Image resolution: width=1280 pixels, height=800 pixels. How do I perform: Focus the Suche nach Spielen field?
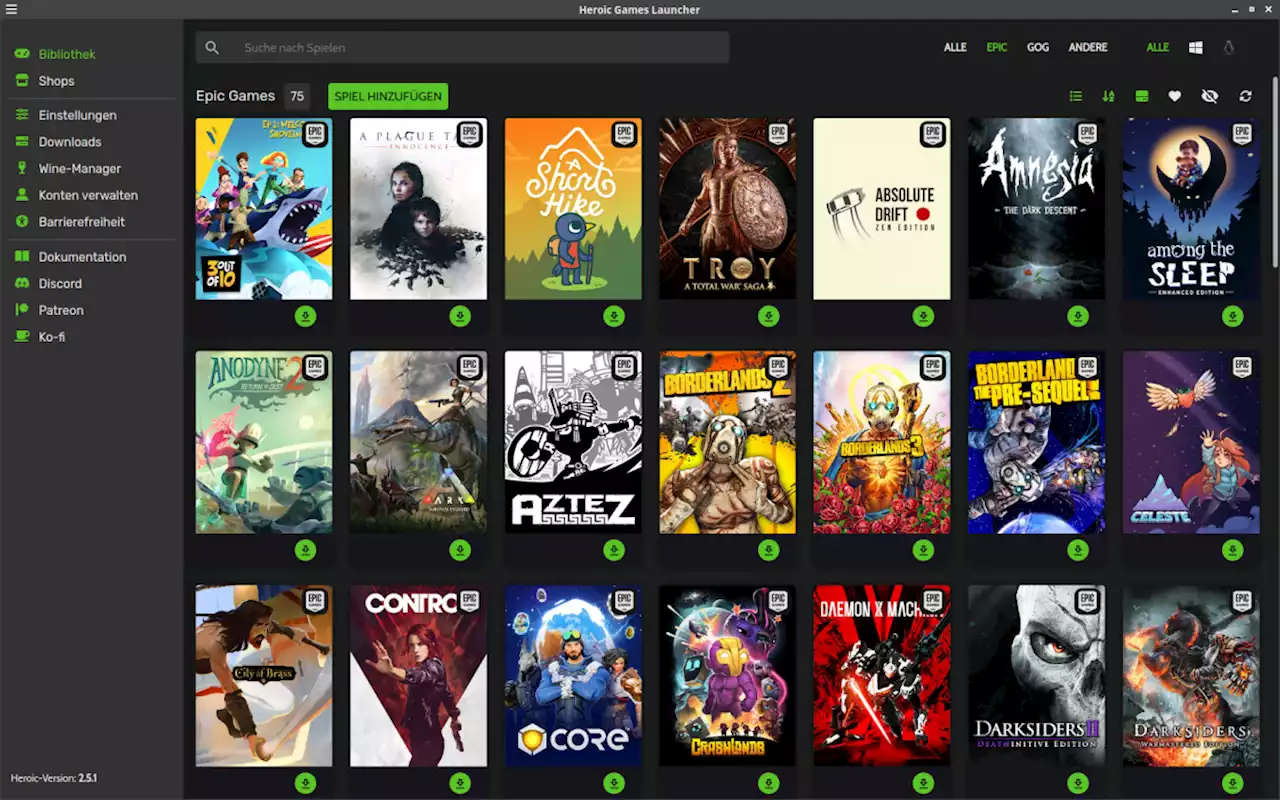(462, 47)
